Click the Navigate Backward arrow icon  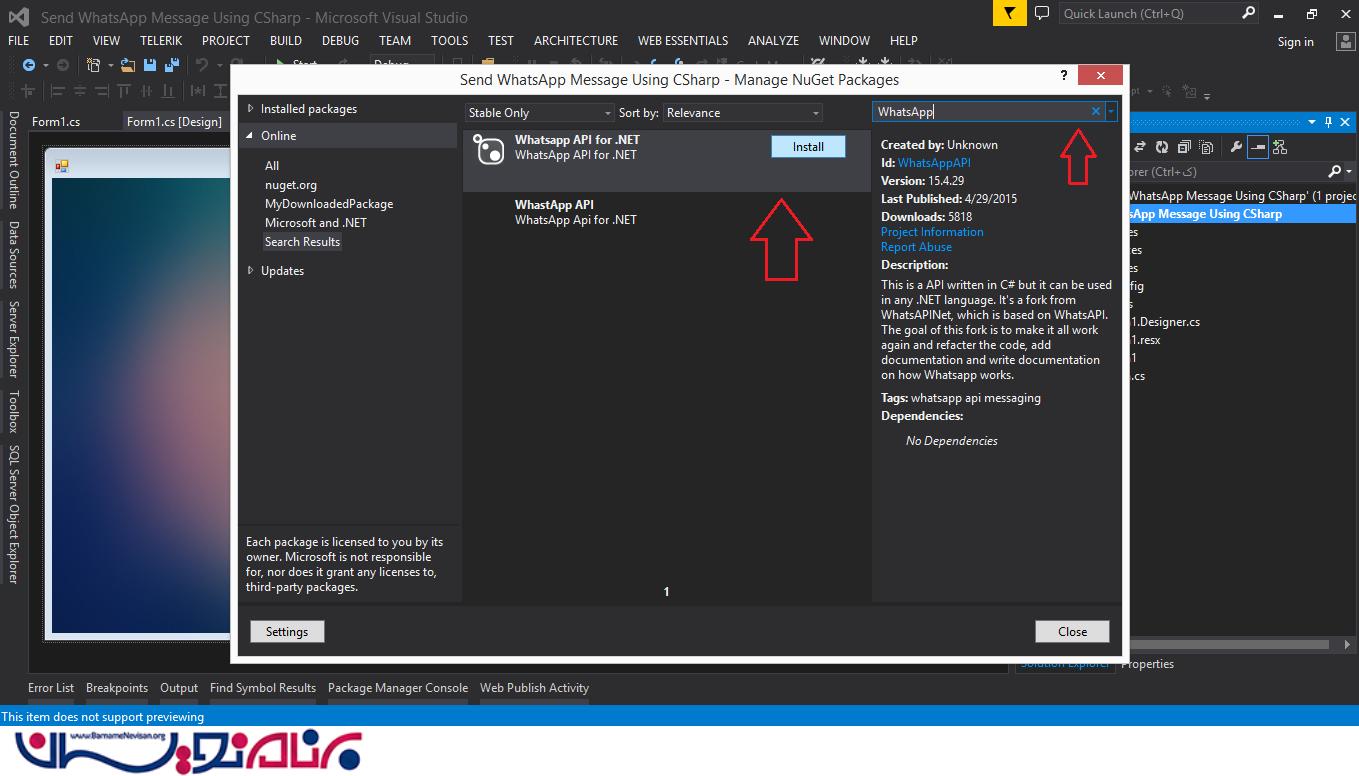pos(28,65)
